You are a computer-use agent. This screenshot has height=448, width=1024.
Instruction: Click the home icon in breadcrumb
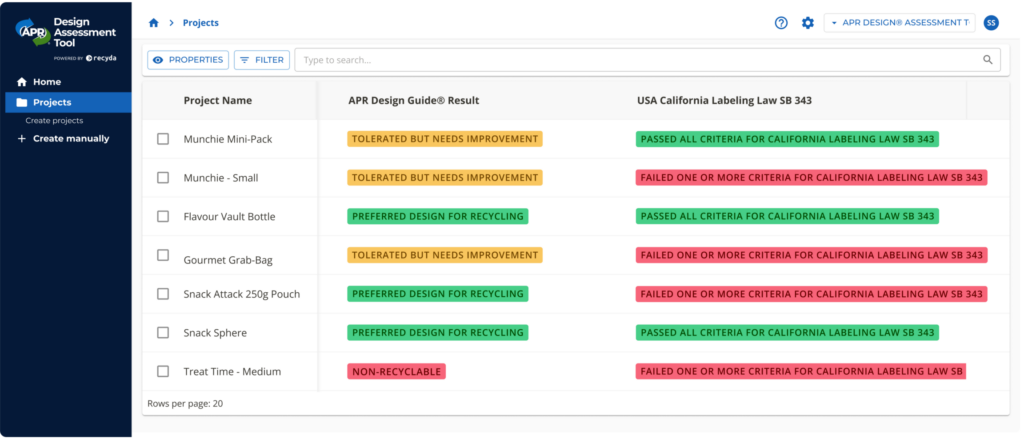click(154, 23)
